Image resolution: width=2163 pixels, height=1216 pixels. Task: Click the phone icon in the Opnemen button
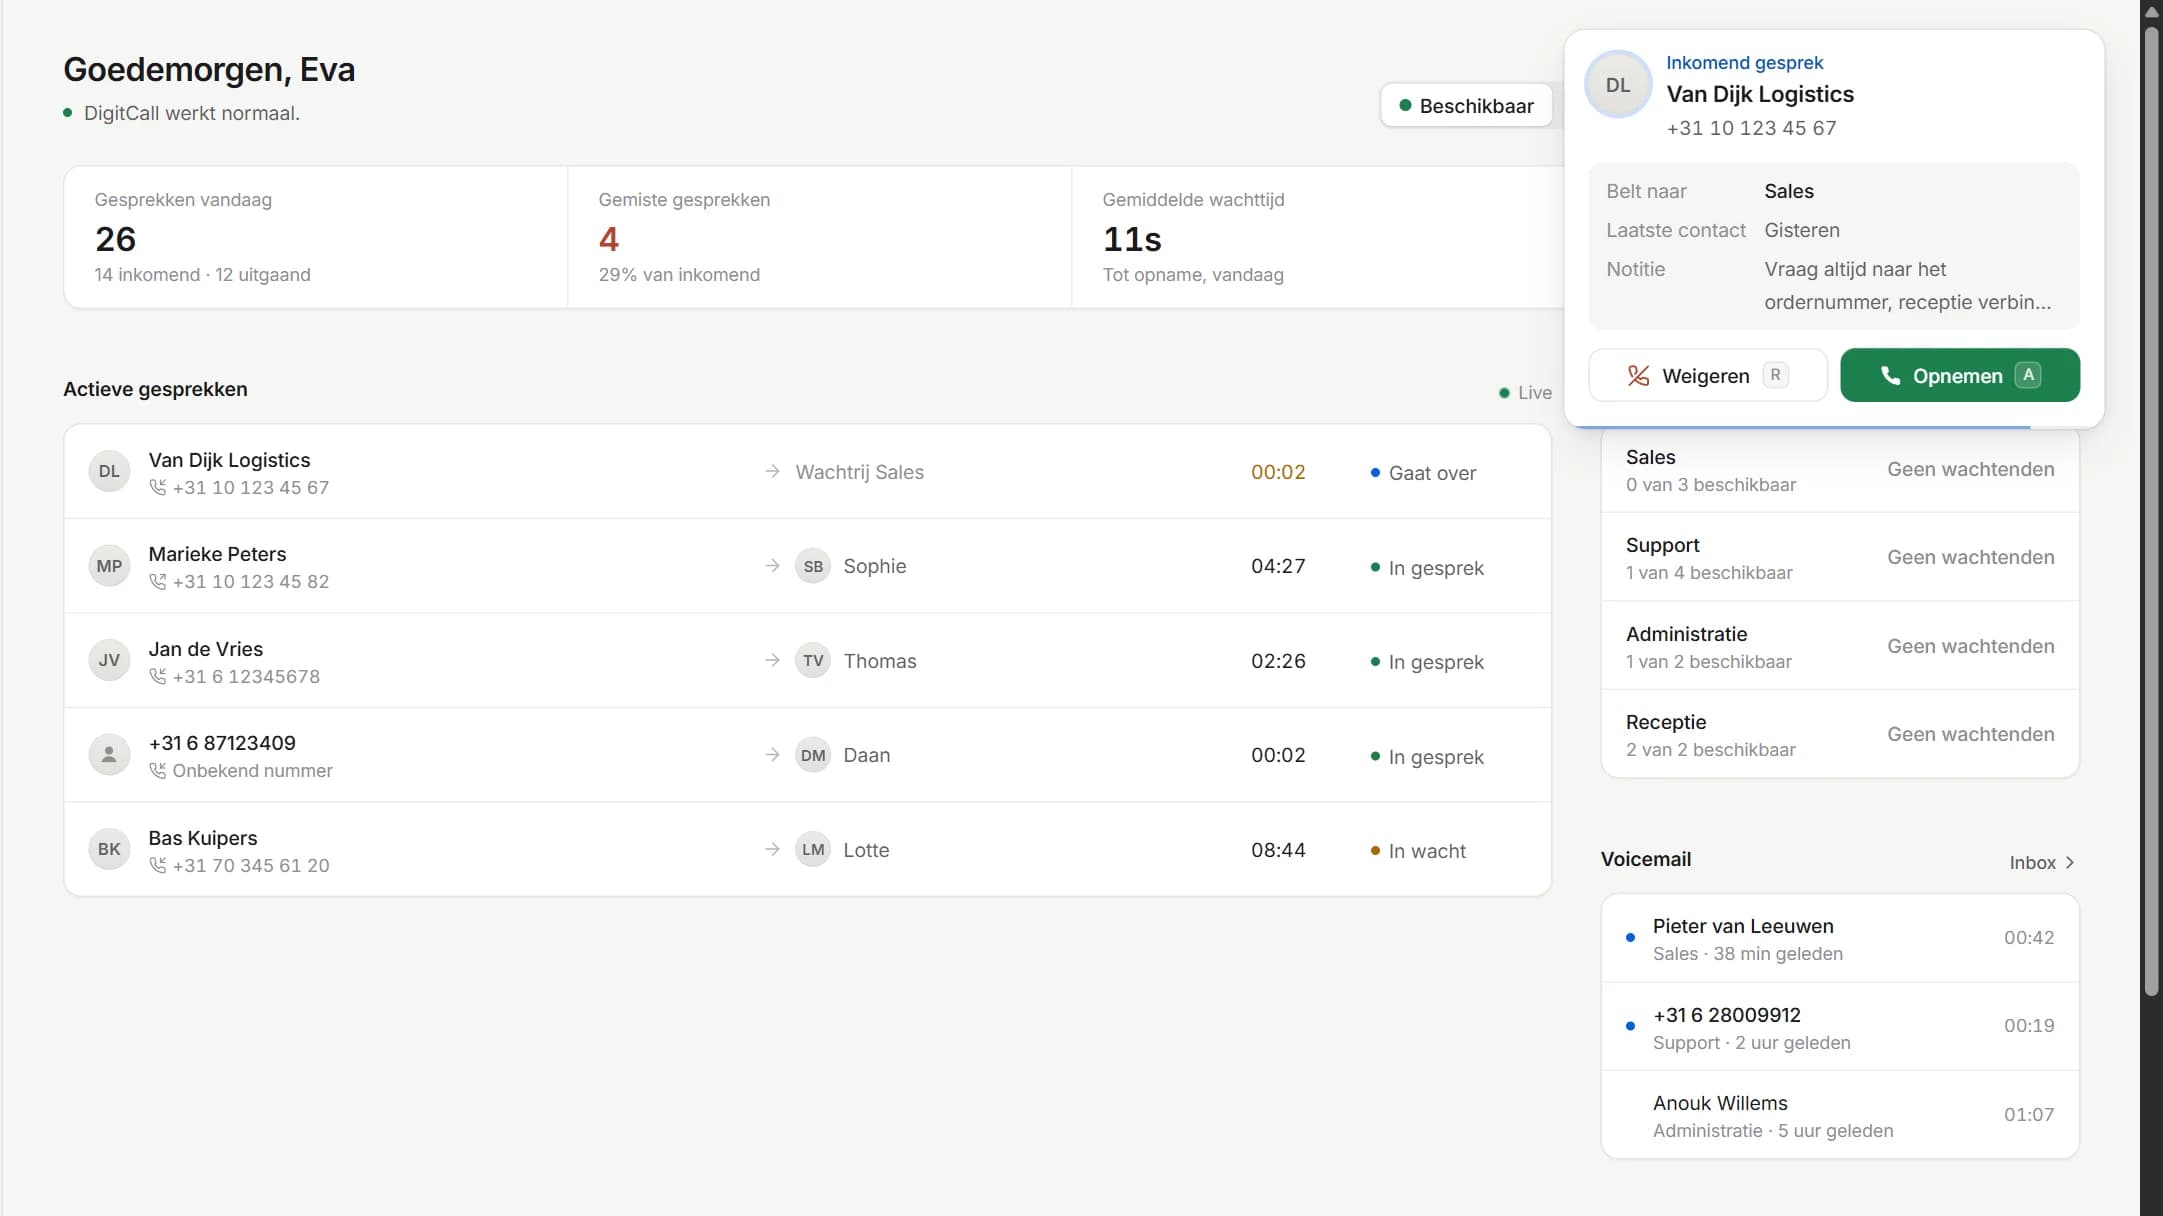1890,376
